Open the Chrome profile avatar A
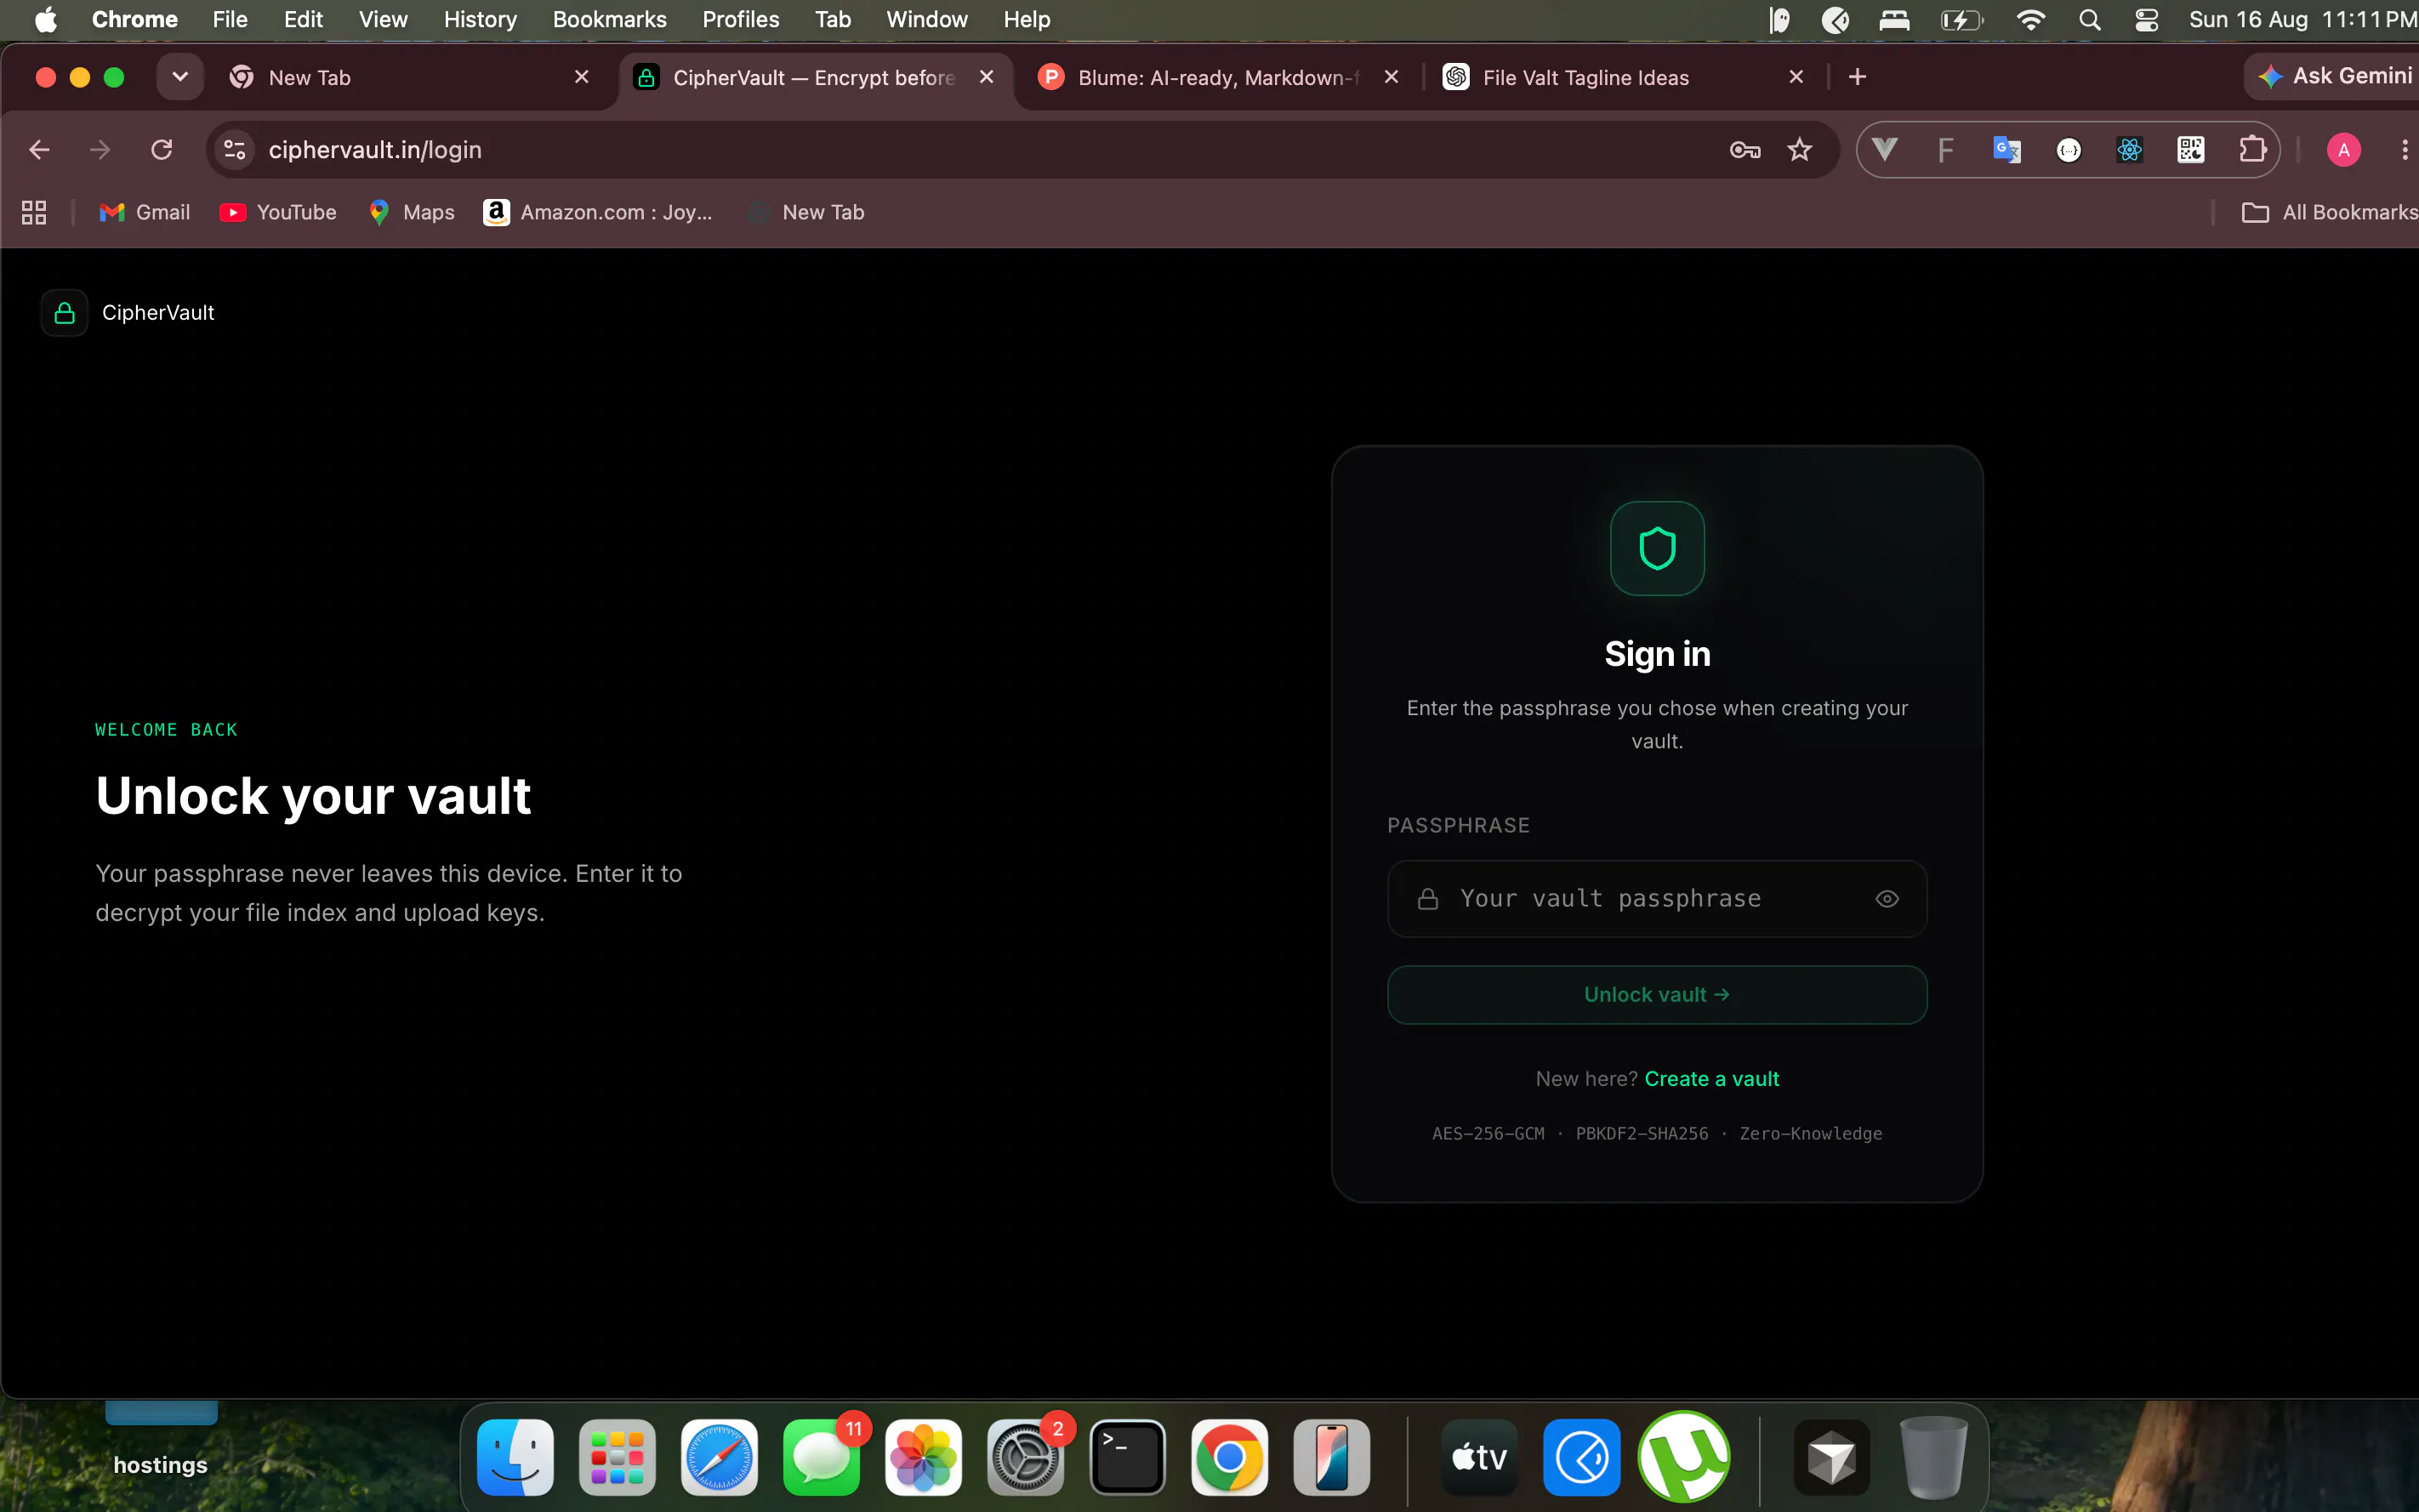The height and width of the screenshot is (1512, 2419). (2344, 150)
